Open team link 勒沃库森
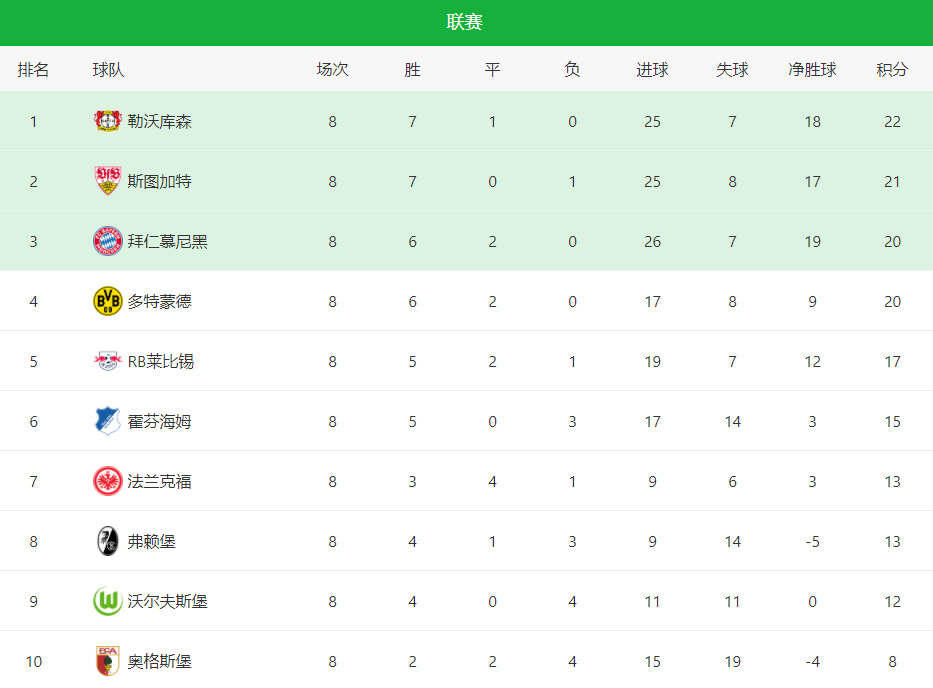 pyautogui.click(x=159, y=121)
